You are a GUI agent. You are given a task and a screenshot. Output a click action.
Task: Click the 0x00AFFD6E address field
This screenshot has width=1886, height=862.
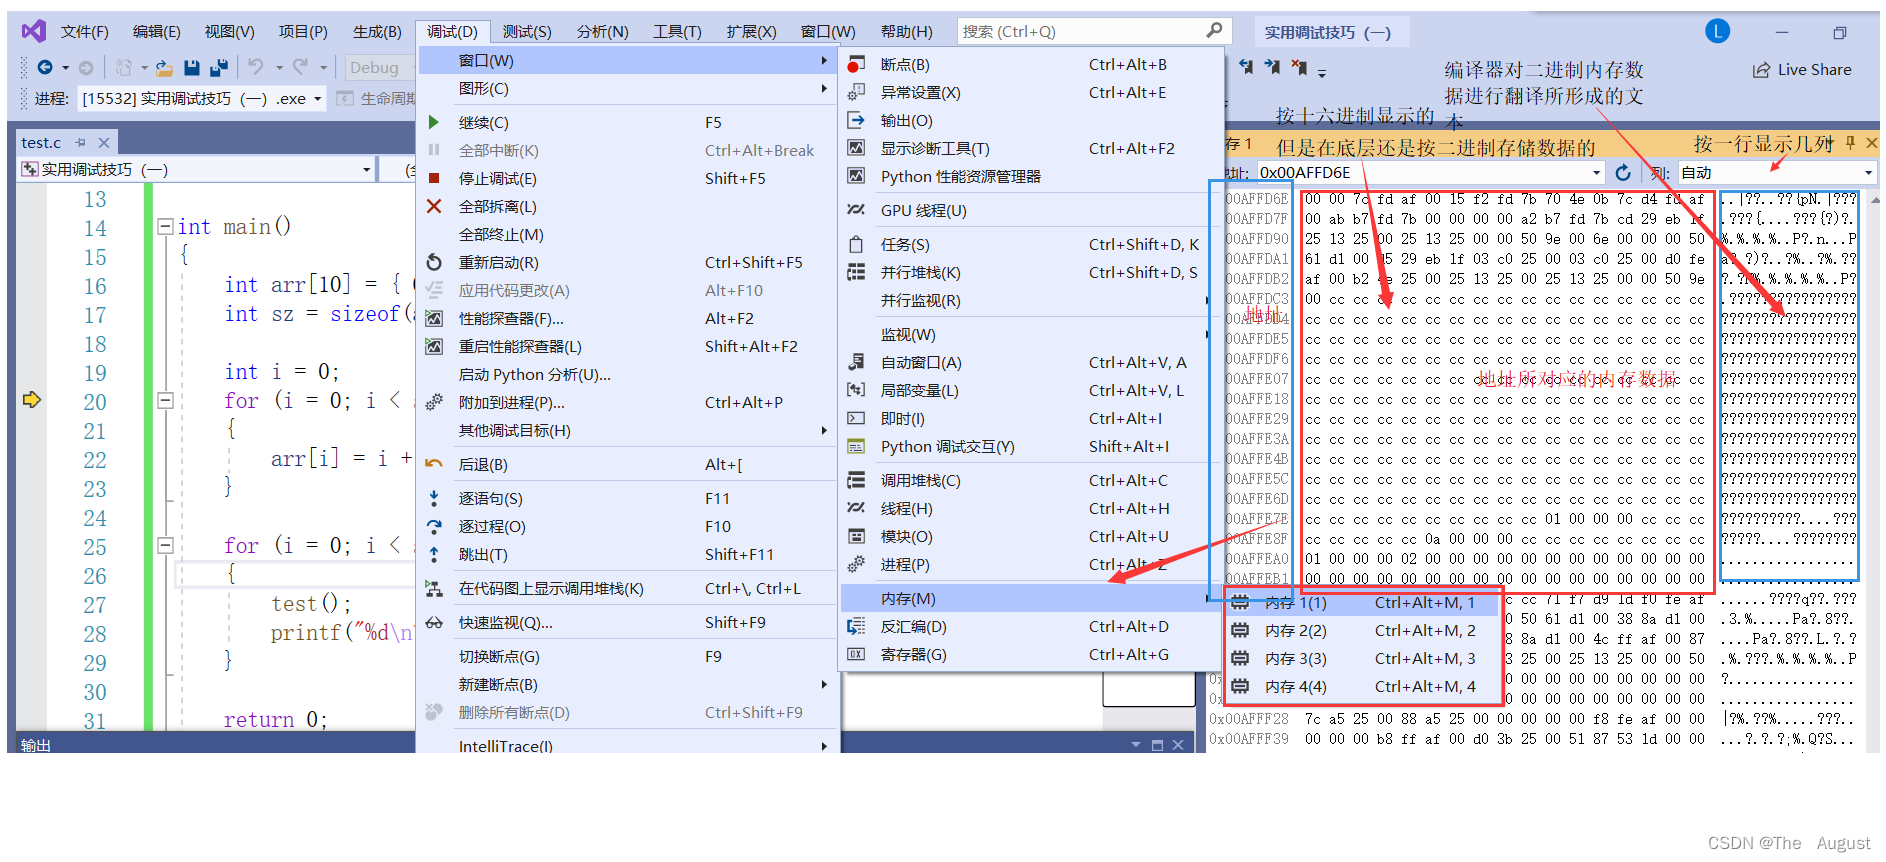(1430, 173)
